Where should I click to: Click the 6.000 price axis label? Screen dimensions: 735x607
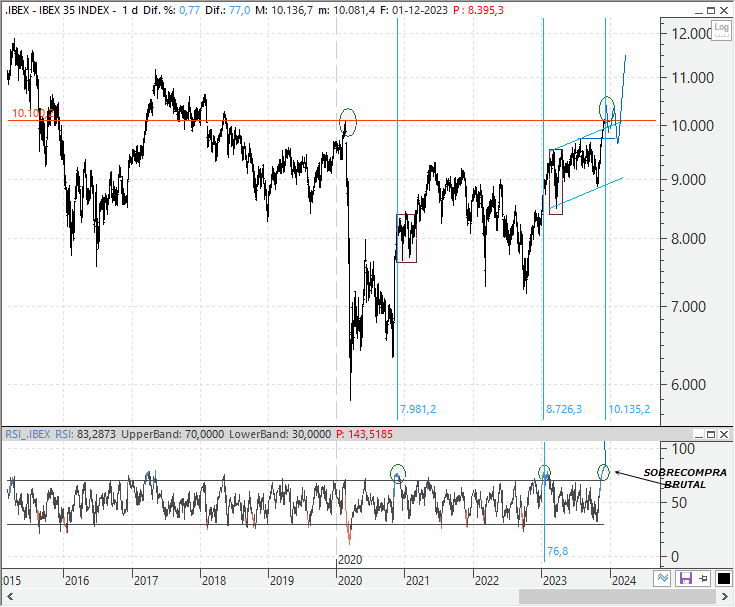click(689, 384)
